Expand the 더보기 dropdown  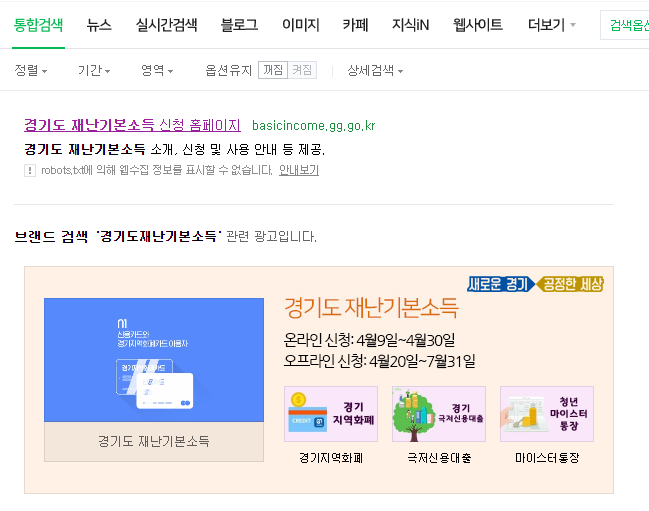551,25
